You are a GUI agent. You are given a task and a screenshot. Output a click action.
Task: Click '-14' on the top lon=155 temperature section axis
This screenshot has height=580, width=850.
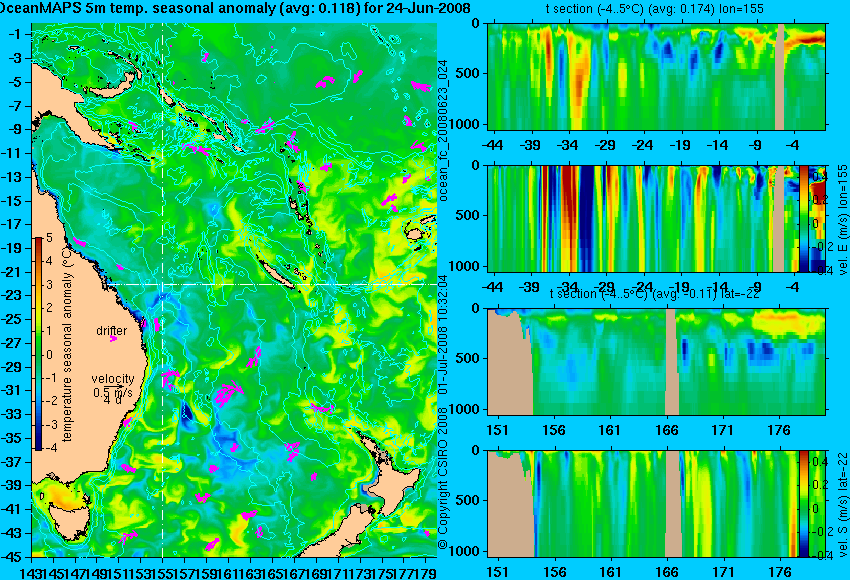pos(718,145)
